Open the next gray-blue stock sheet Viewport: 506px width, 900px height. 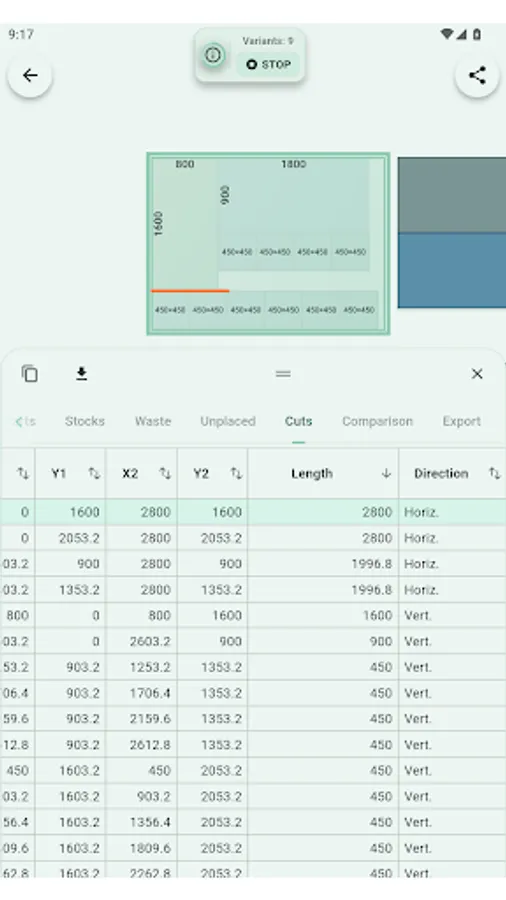(x=451, y=232)
